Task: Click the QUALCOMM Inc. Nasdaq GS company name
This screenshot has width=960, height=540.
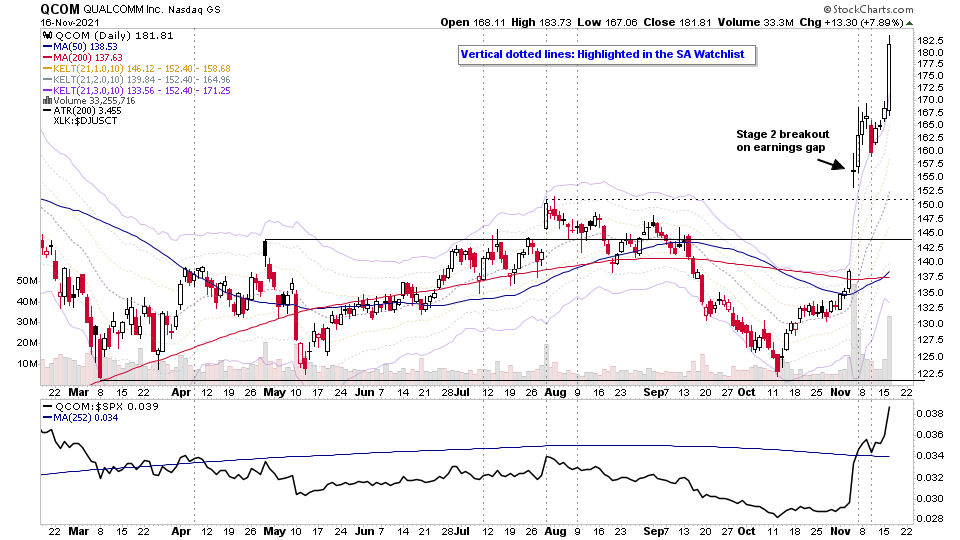Action: tap(151, 10)
